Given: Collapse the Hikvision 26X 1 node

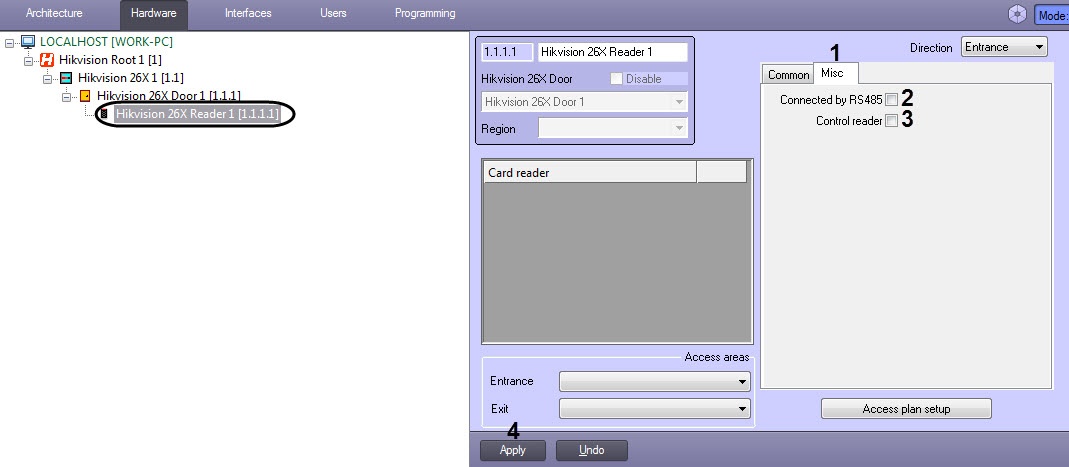Looking at the screenshot, I should coord(47,78).
